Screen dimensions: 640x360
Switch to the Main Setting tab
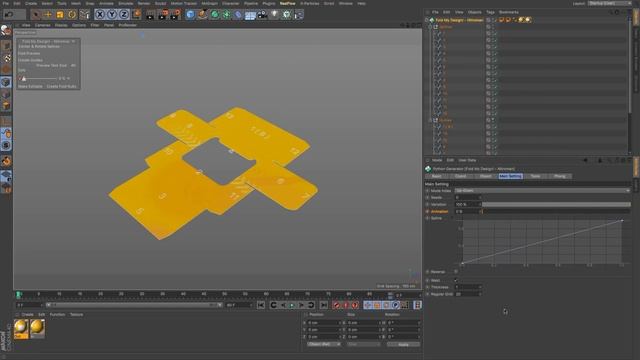510,176
